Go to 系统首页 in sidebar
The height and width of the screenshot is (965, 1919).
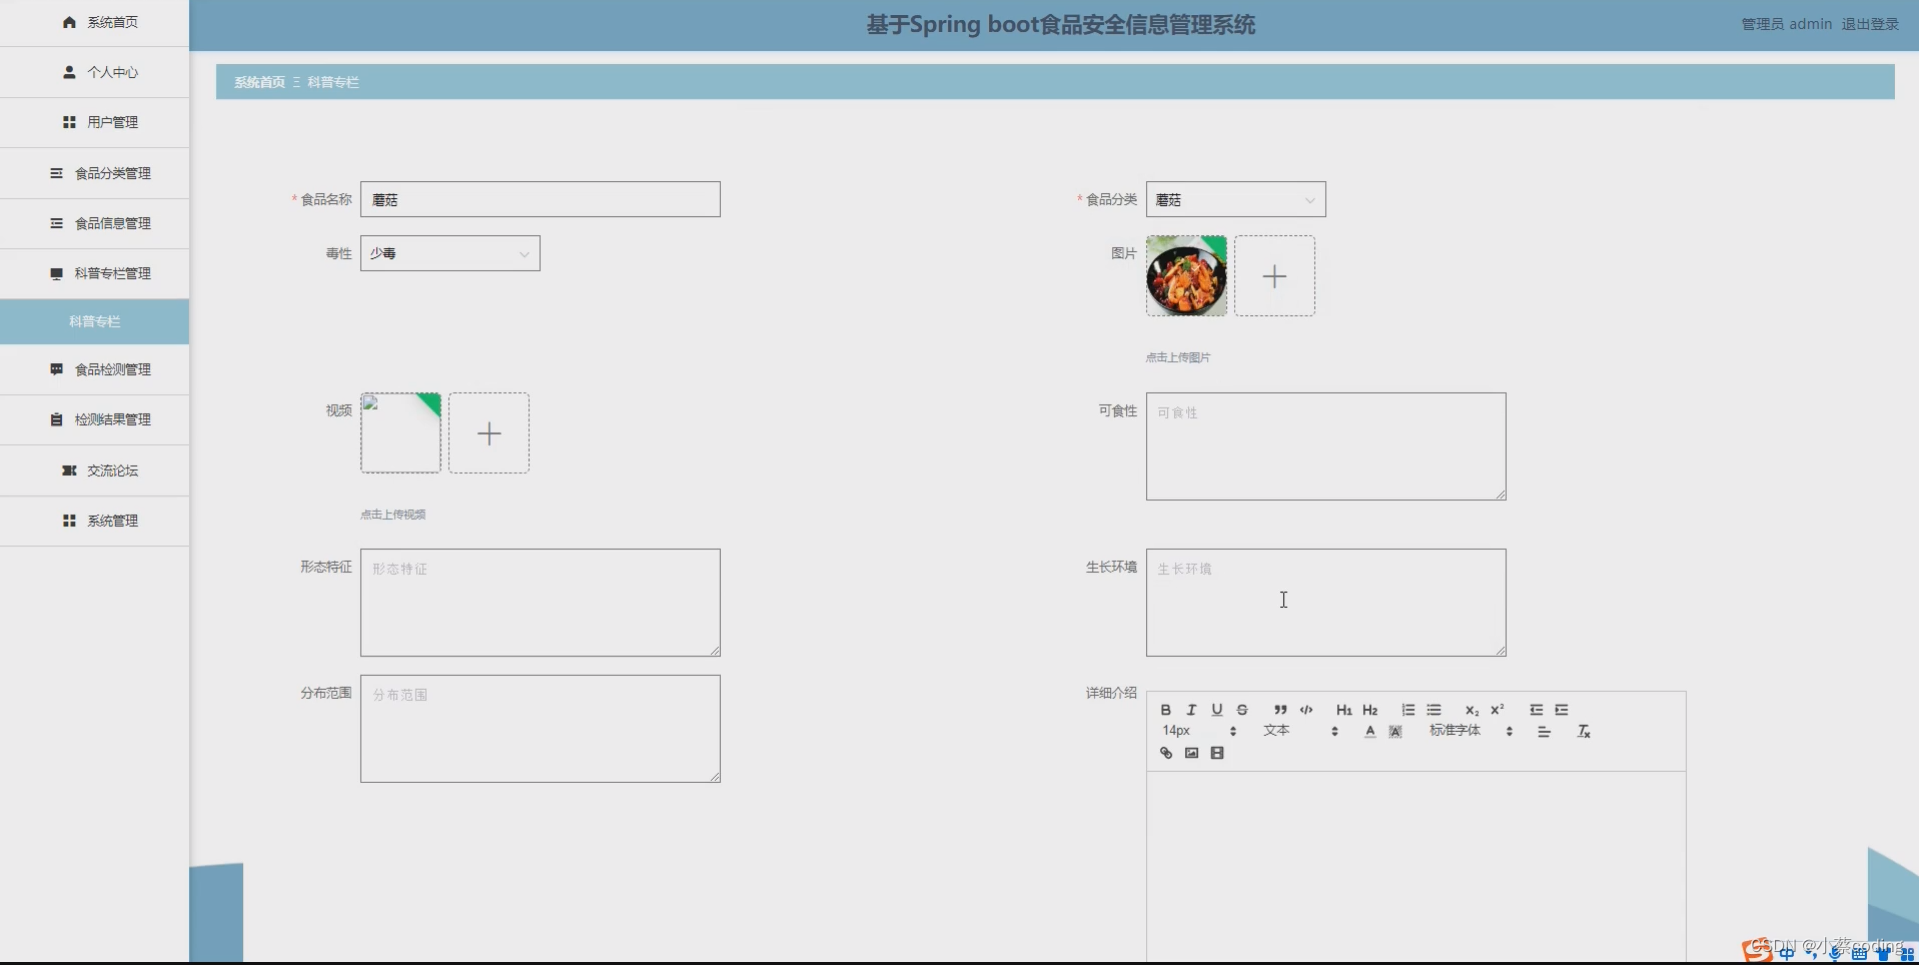click(x=95, y=22)
